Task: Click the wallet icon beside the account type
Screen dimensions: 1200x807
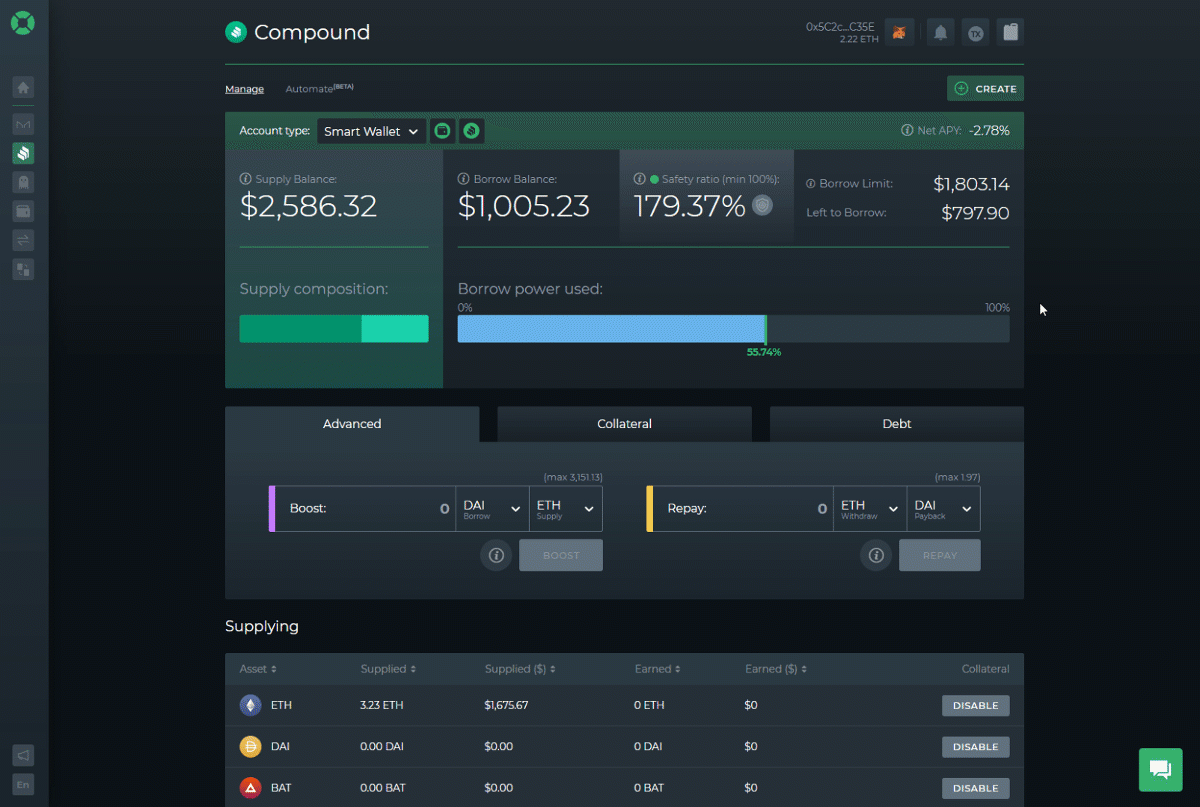Action: click(x=443, y=131)
